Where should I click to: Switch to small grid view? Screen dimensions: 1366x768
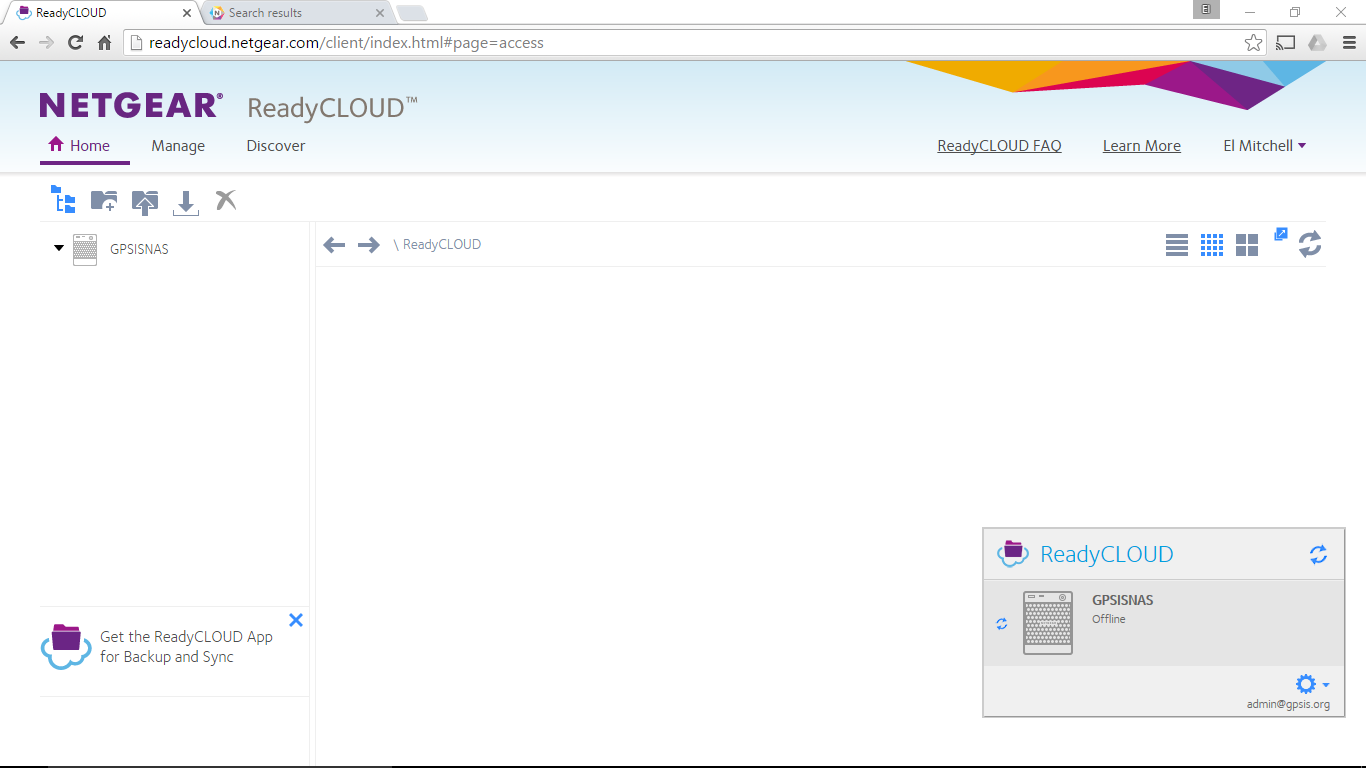point(1212,245)
